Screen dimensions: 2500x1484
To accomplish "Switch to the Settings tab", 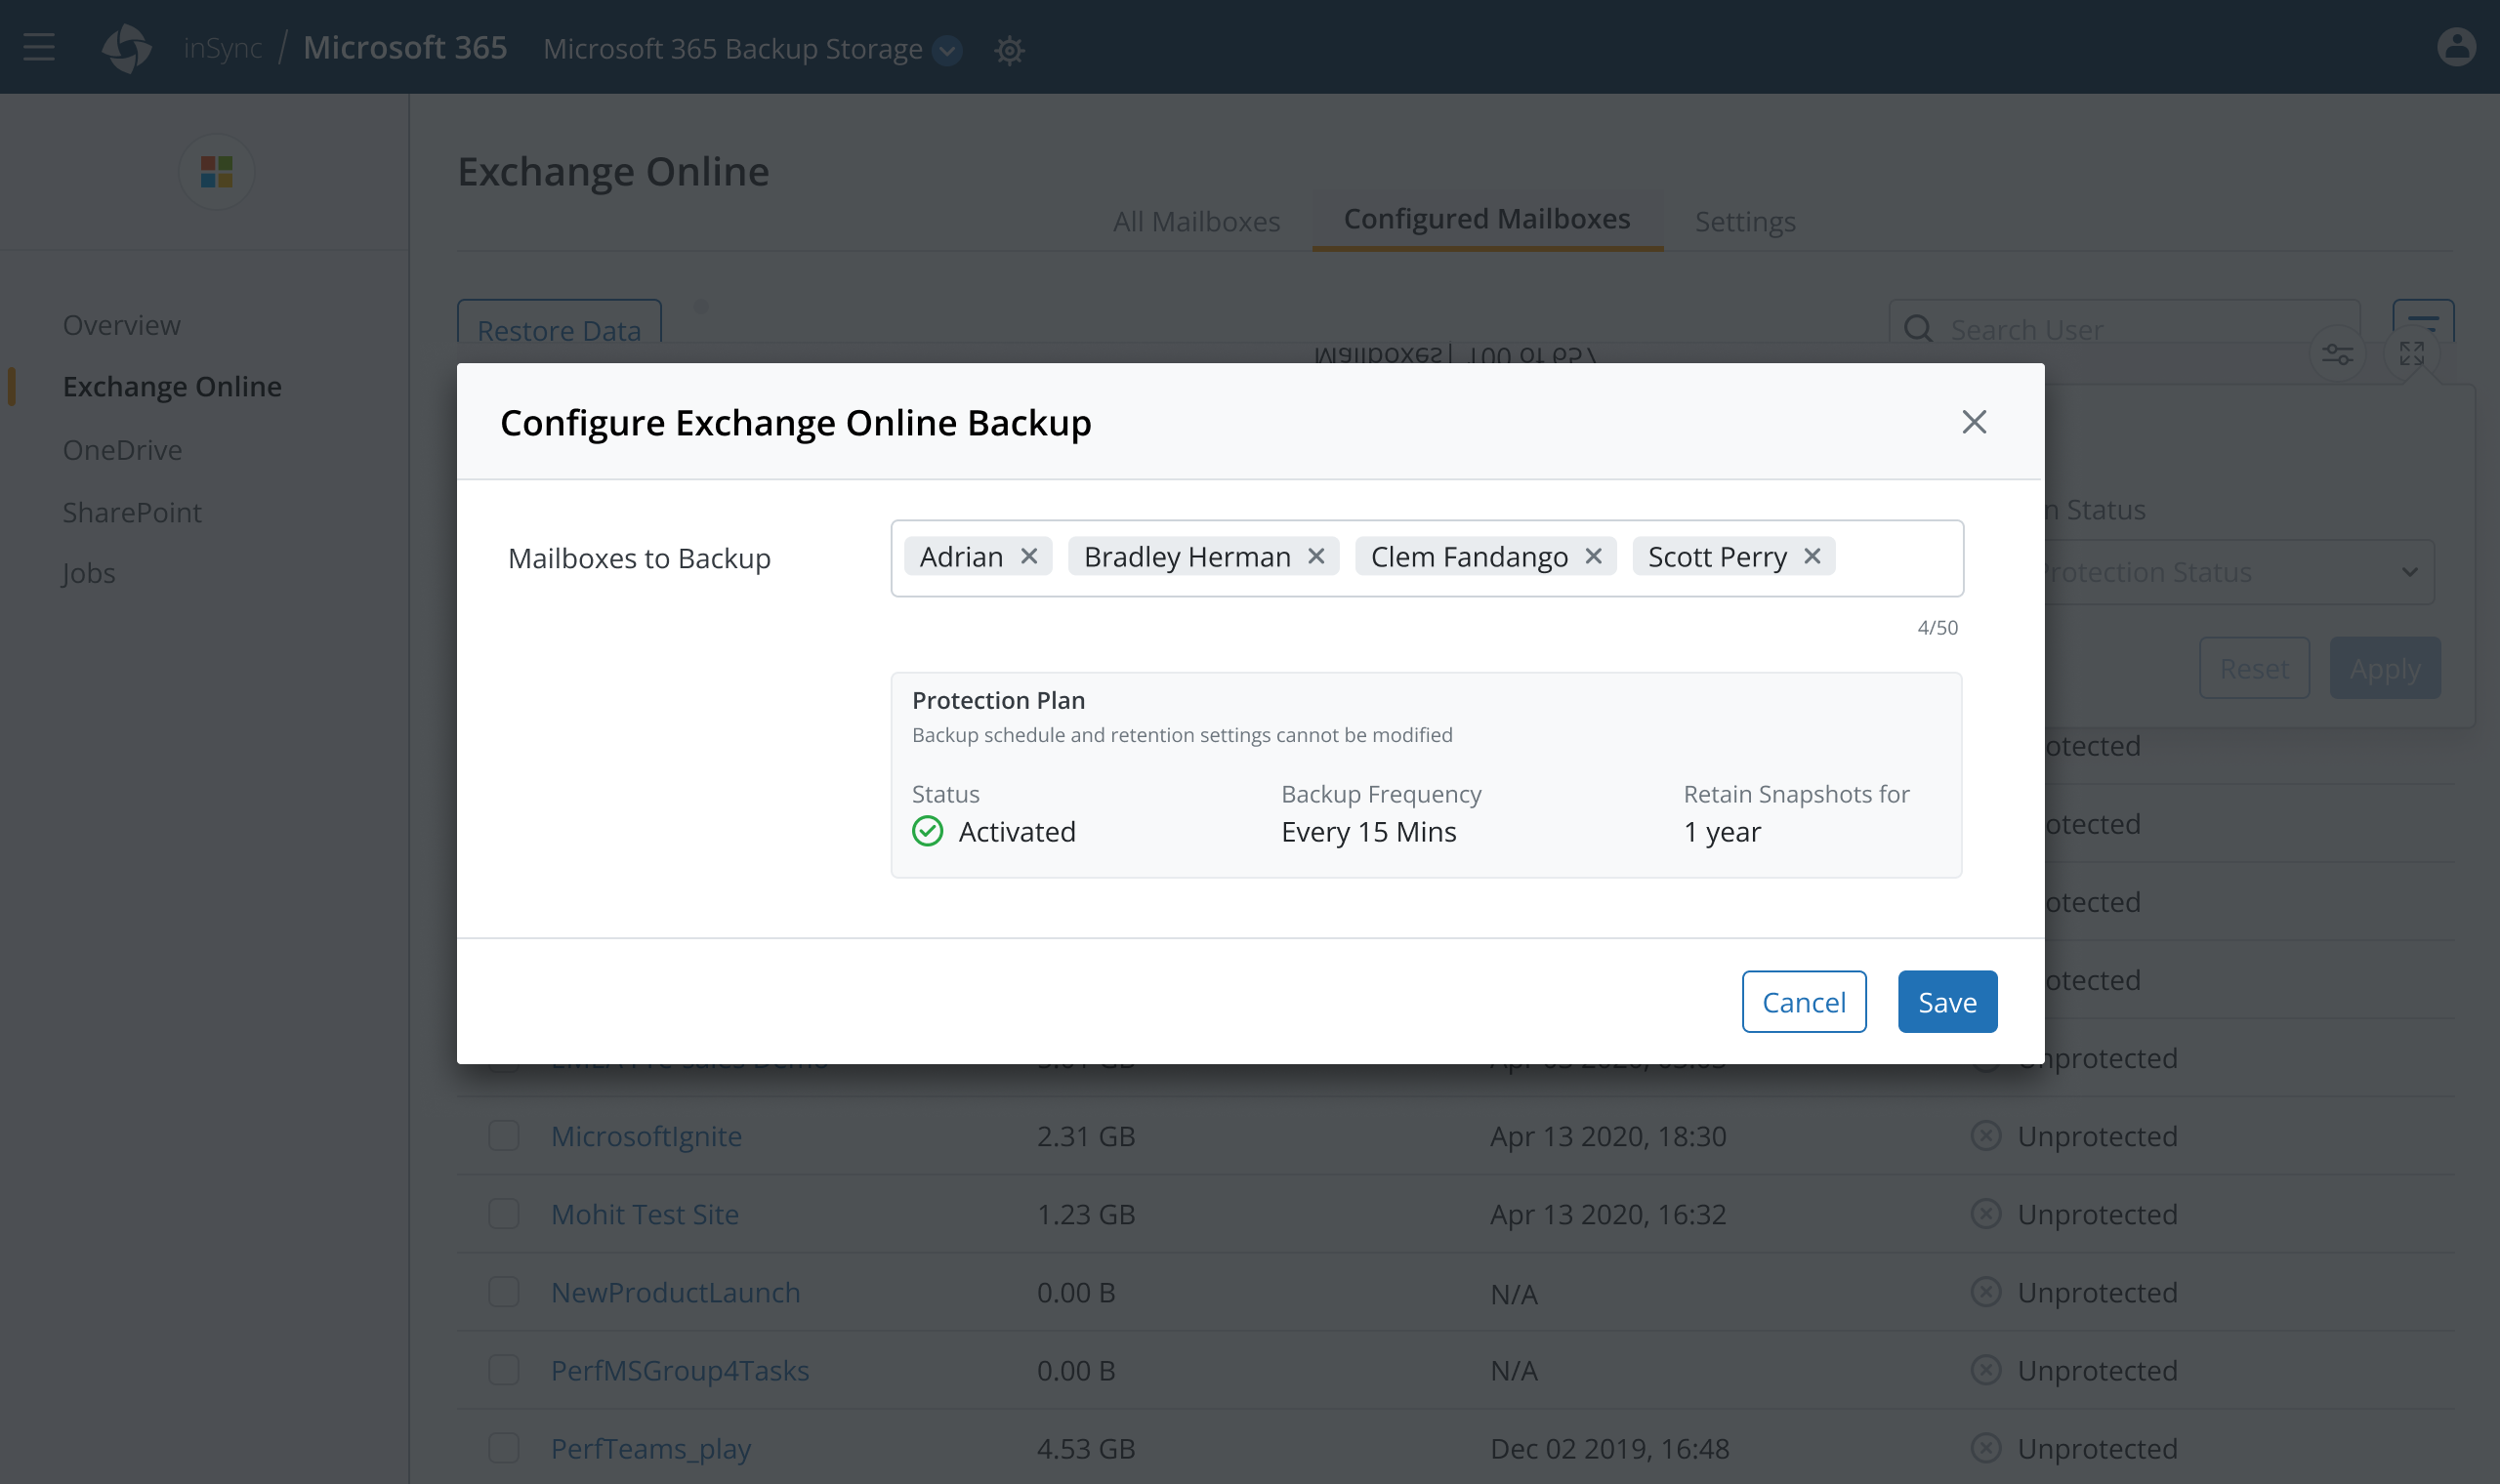I will [x=1745, y=219].
